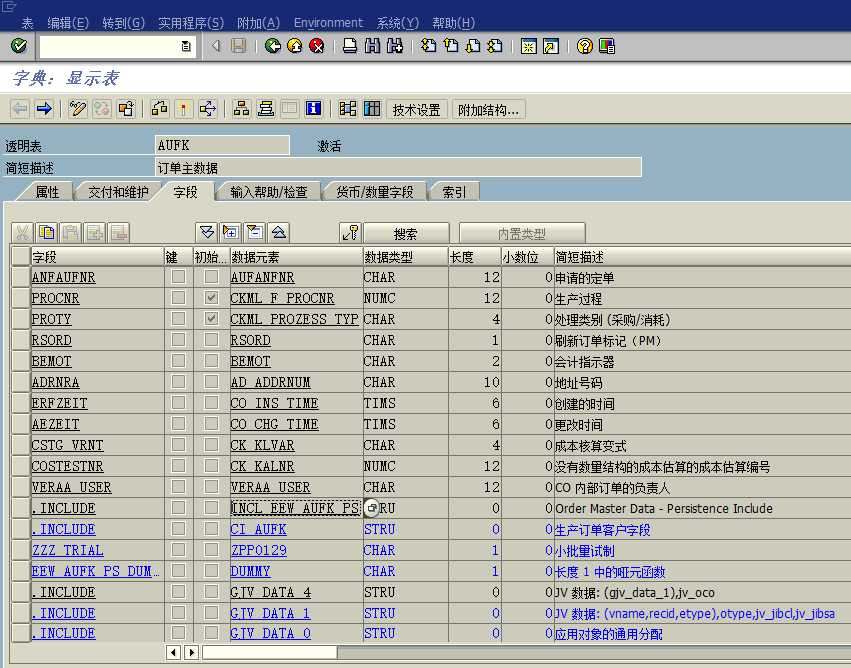Toggle initial values checkbox for PROTY

click(211, 319)
